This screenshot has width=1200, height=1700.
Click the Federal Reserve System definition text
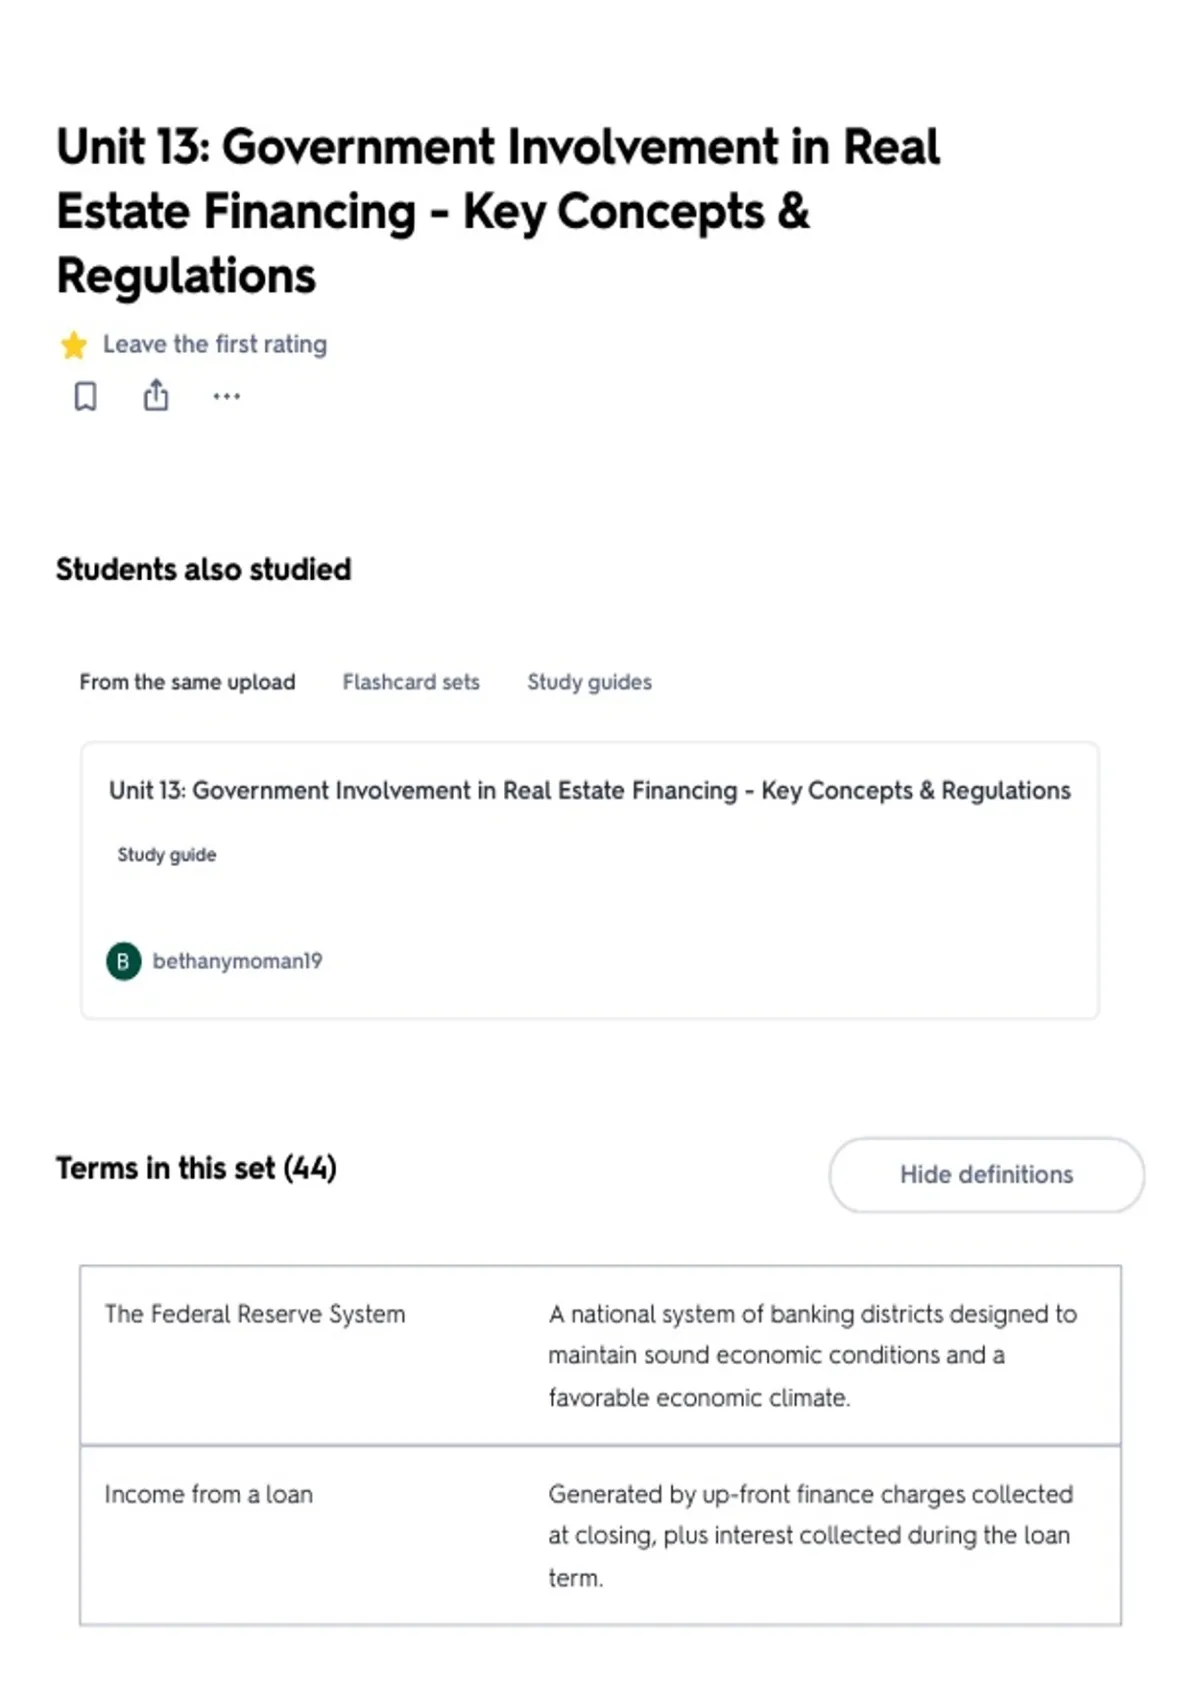(812, 1355)
